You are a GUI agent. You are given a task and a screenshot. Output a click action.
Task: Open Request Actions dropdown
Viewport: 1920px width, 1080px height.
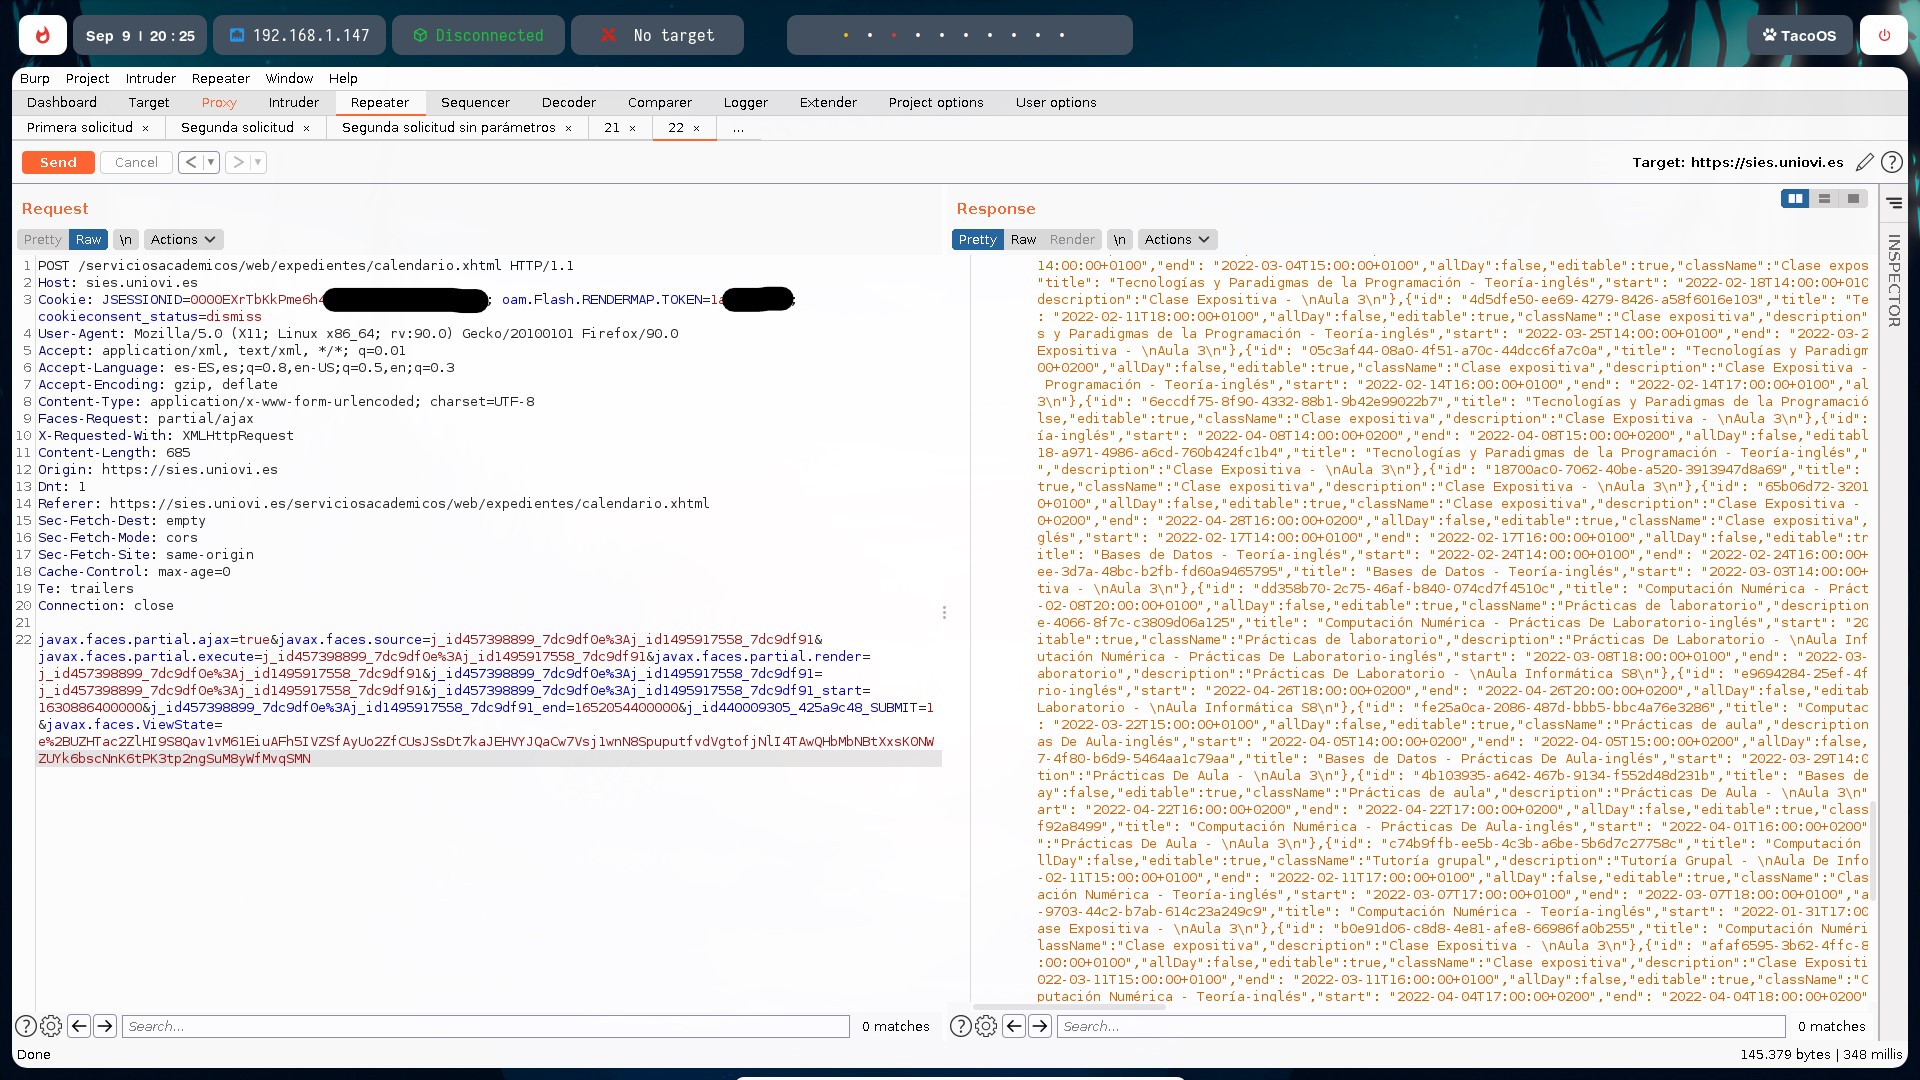pyautogui.click(x=183, y=240)
